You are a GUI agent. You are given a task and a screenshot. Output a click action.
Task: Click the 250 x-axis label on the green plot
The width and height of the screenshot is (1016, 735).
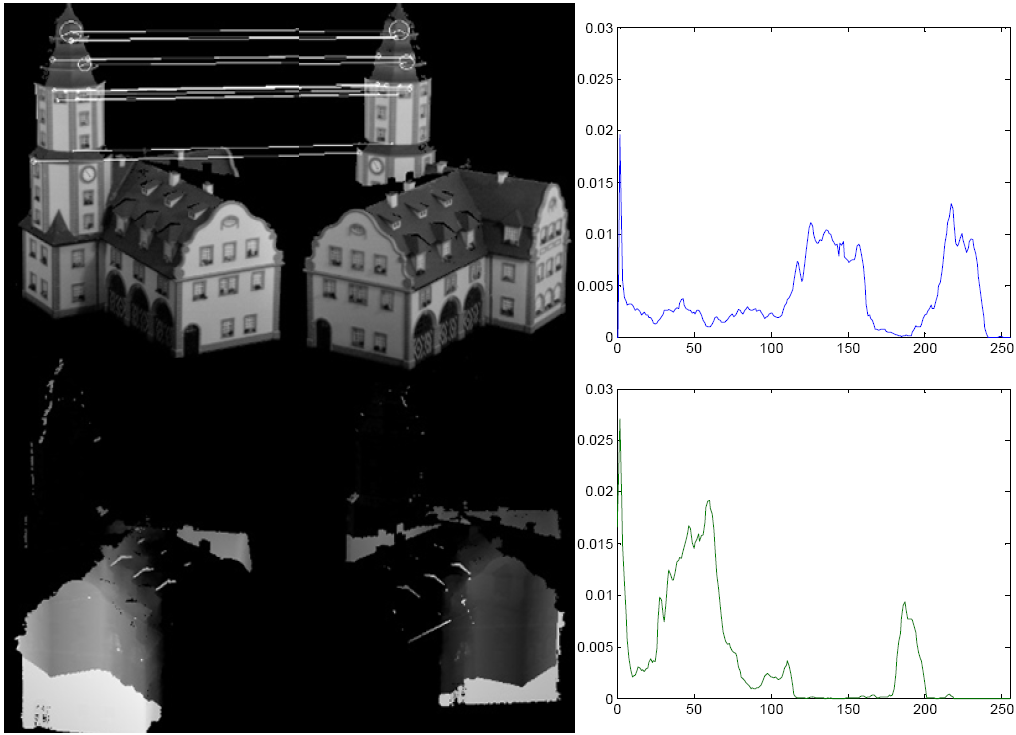[x=1002, y=709]
